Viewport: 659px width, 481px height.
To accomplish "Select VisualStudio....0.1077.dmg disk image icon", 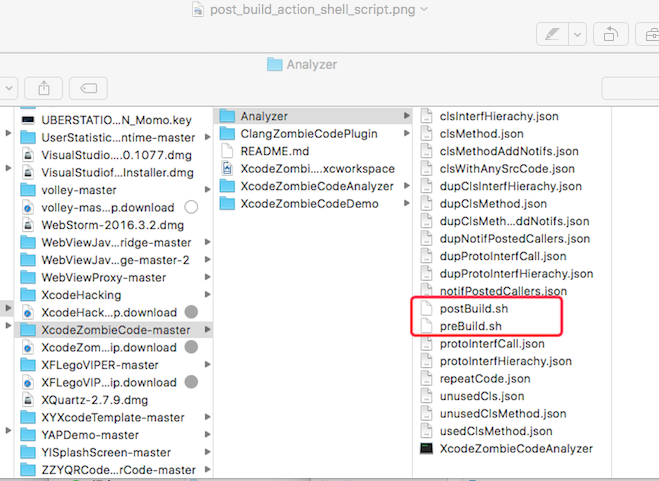I will pos(28,155).
